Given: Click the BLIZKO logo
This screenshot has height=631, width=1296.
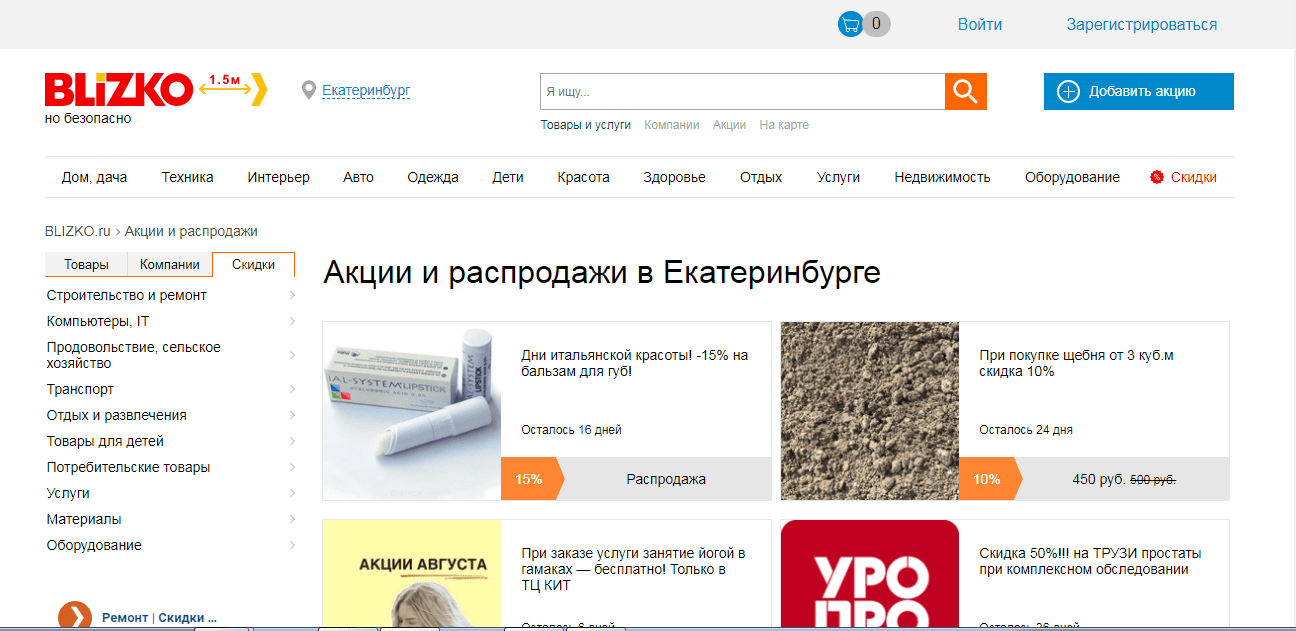Looking at the screenshot, I should click(x=119, y=90).
